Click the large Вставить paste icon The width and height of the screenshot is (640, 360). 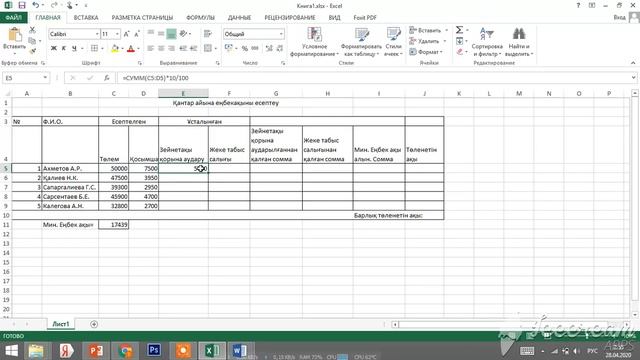[15, 35]
